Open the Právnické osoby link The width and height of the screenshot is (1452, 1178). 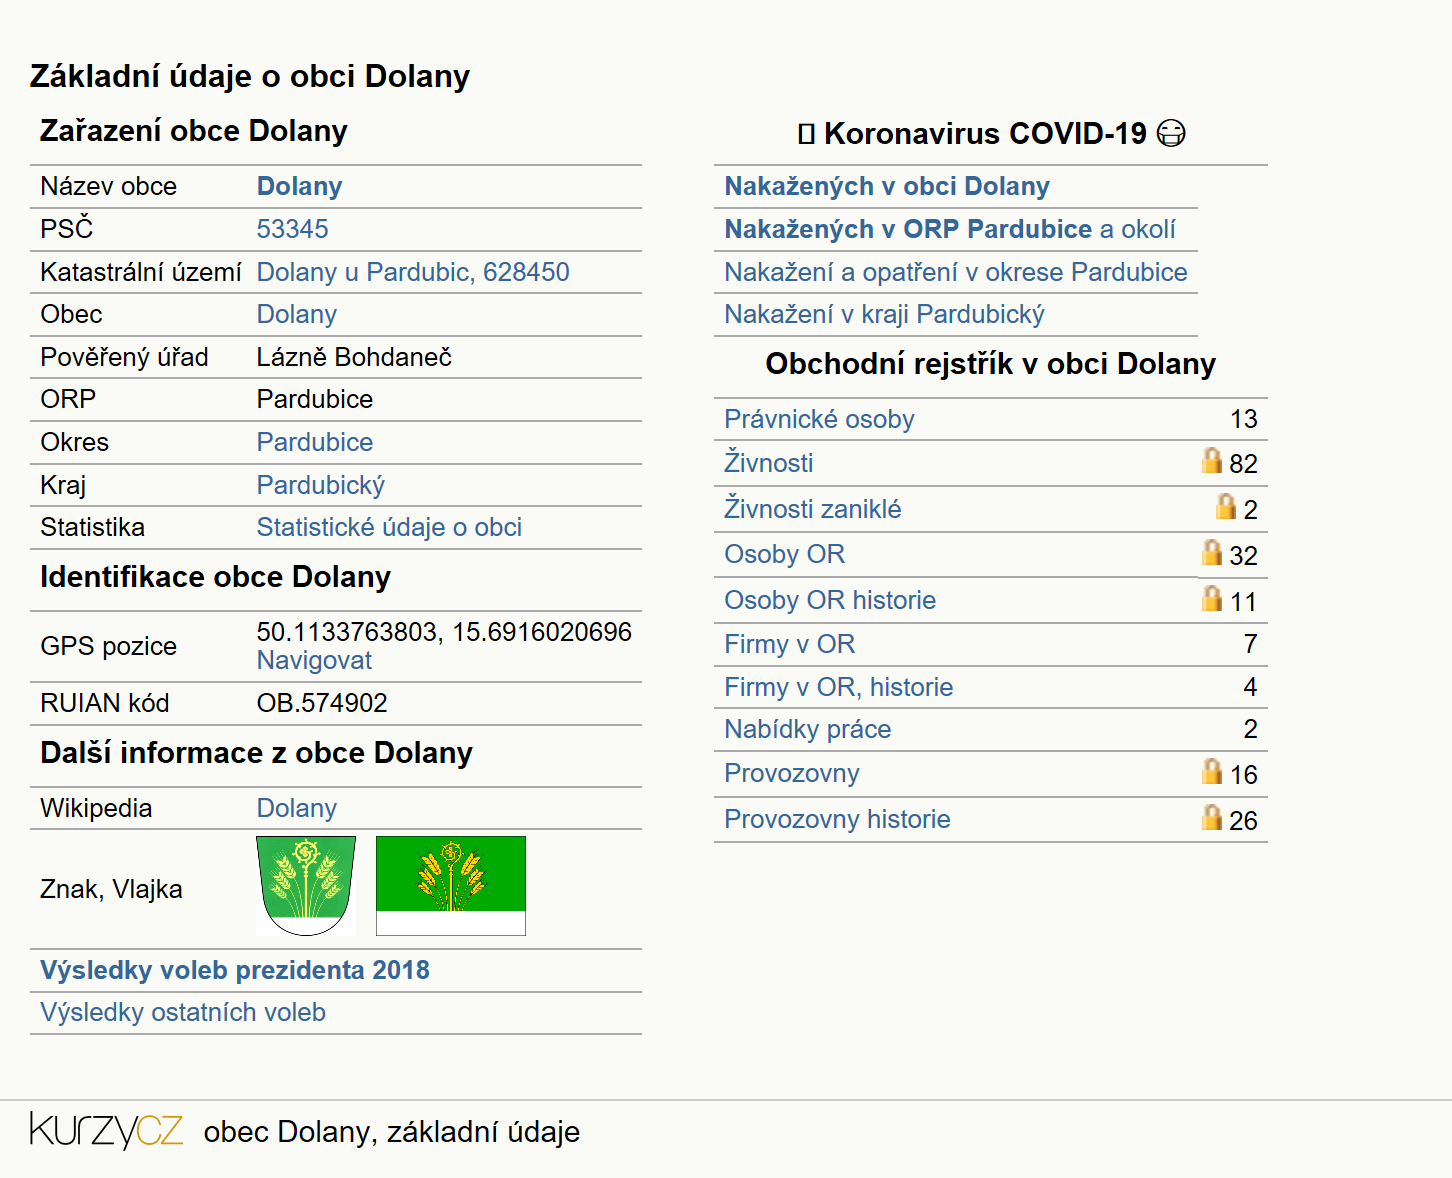tap(819, 419)
